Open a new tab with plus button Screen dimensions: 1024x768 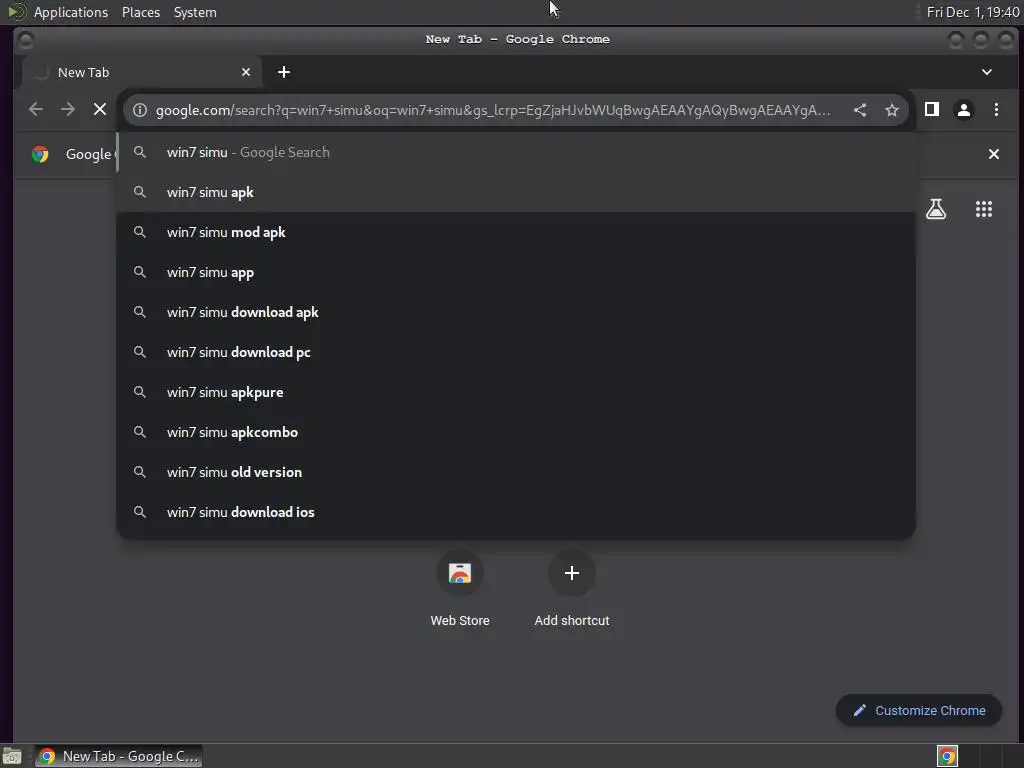coord(283,72)
